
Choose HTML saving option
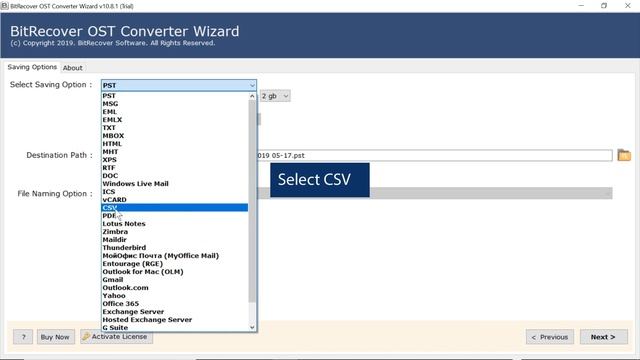pos(175,144)
